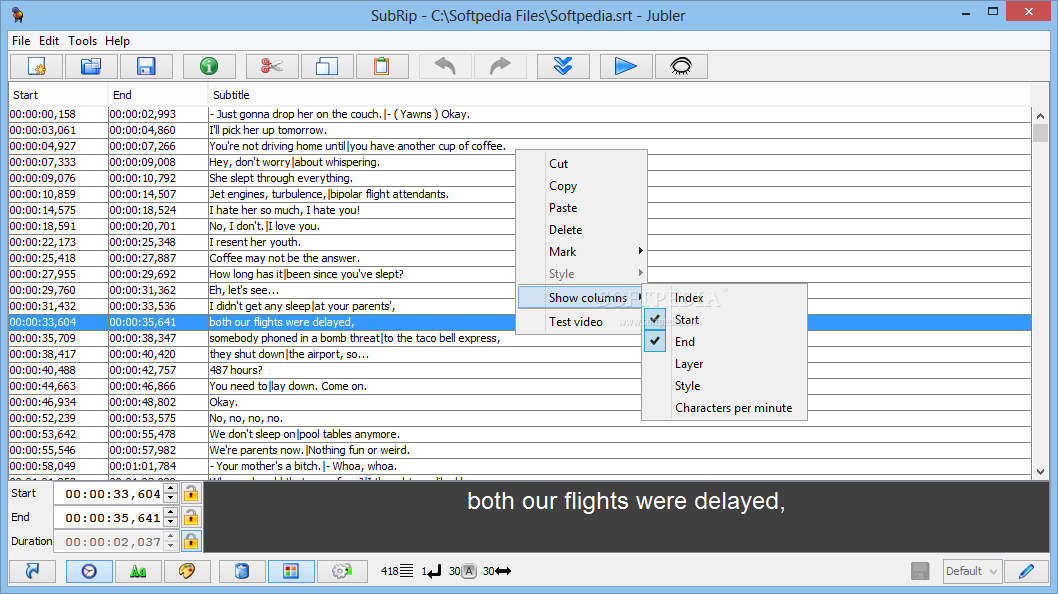The width and height of the screenshot is (1058, 594).
Task: Click the Subtitle column header
Action: (619, 95)
